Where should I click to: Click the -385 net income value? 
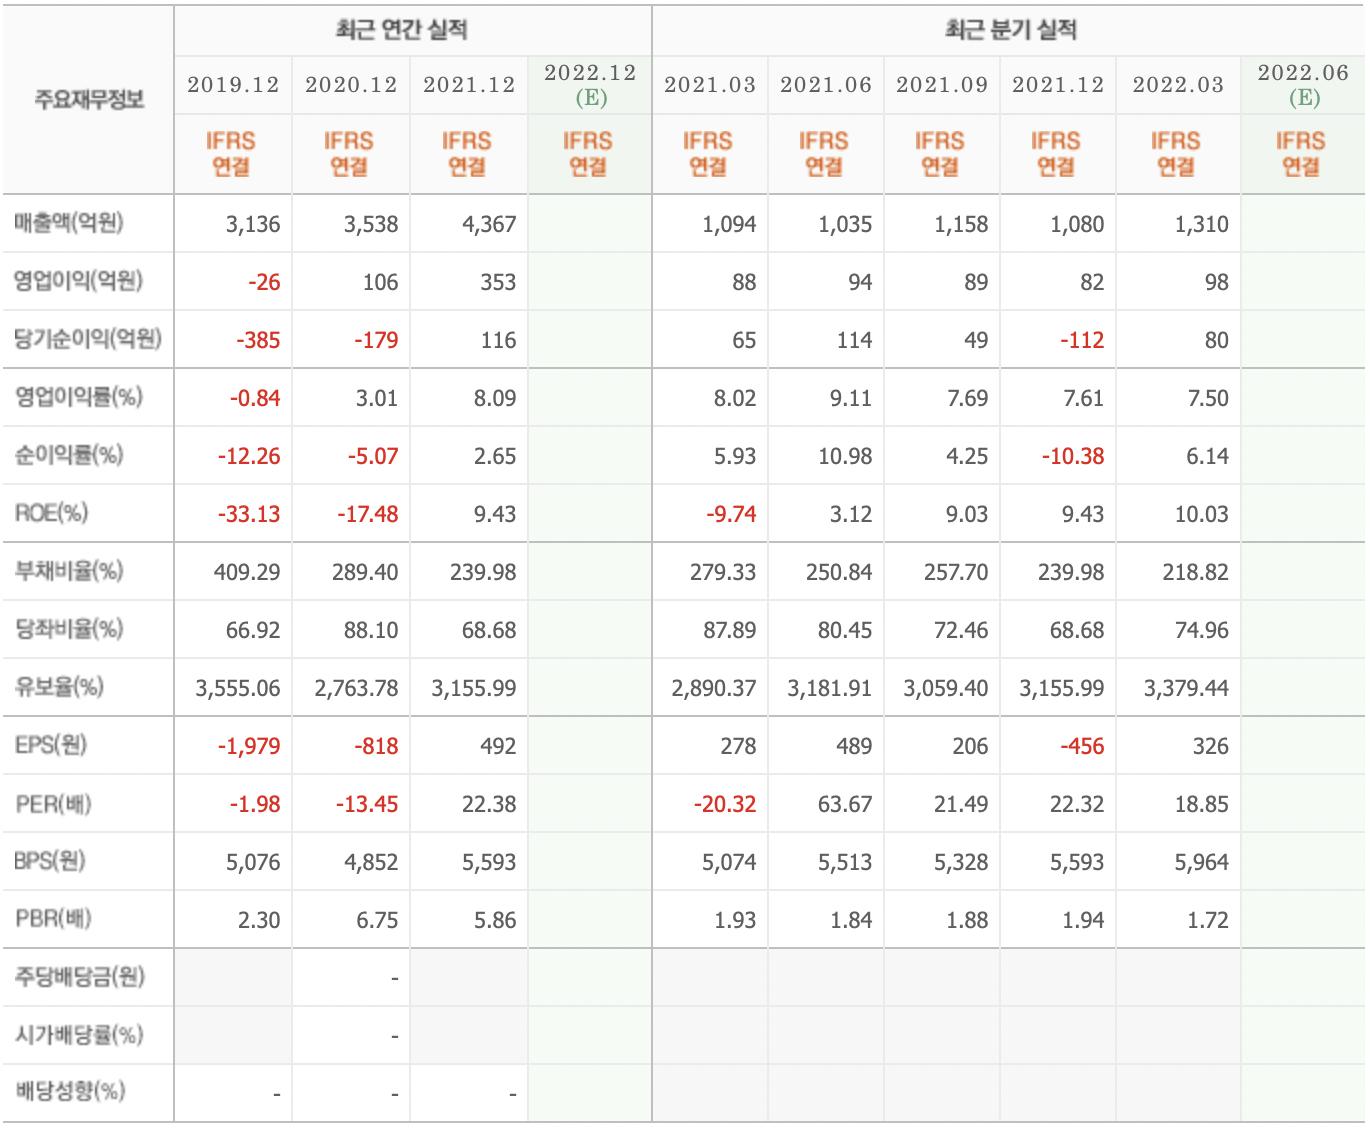click(258, 340)
